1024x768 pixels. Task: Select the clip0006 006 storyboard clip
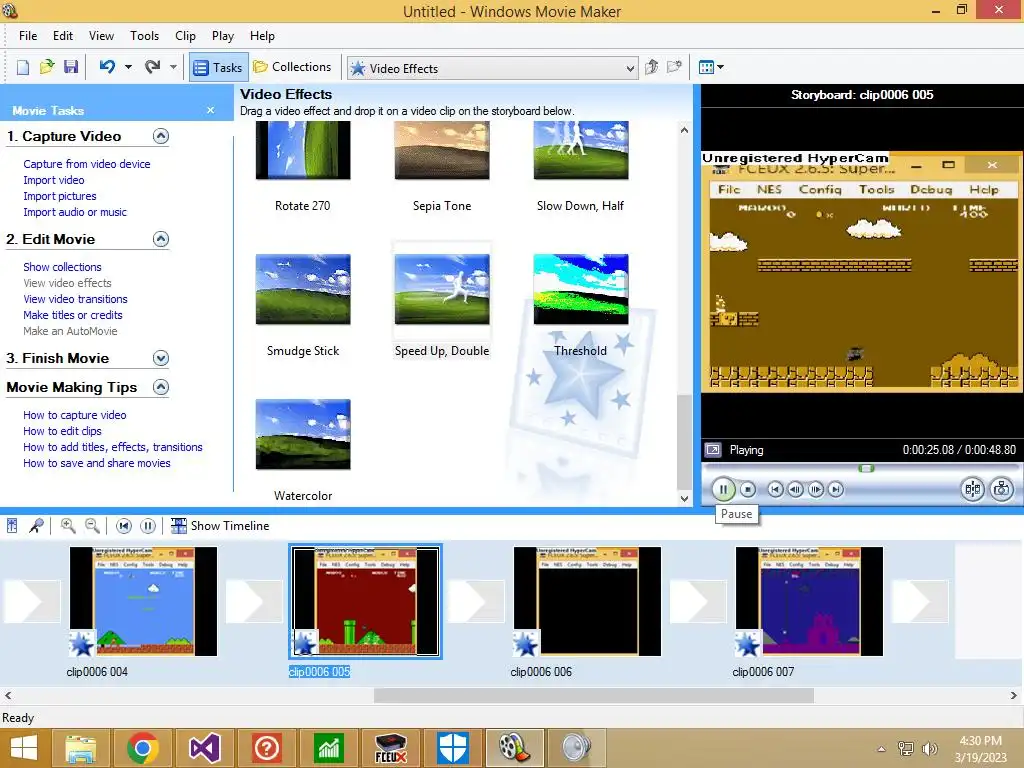coord(587,601)
